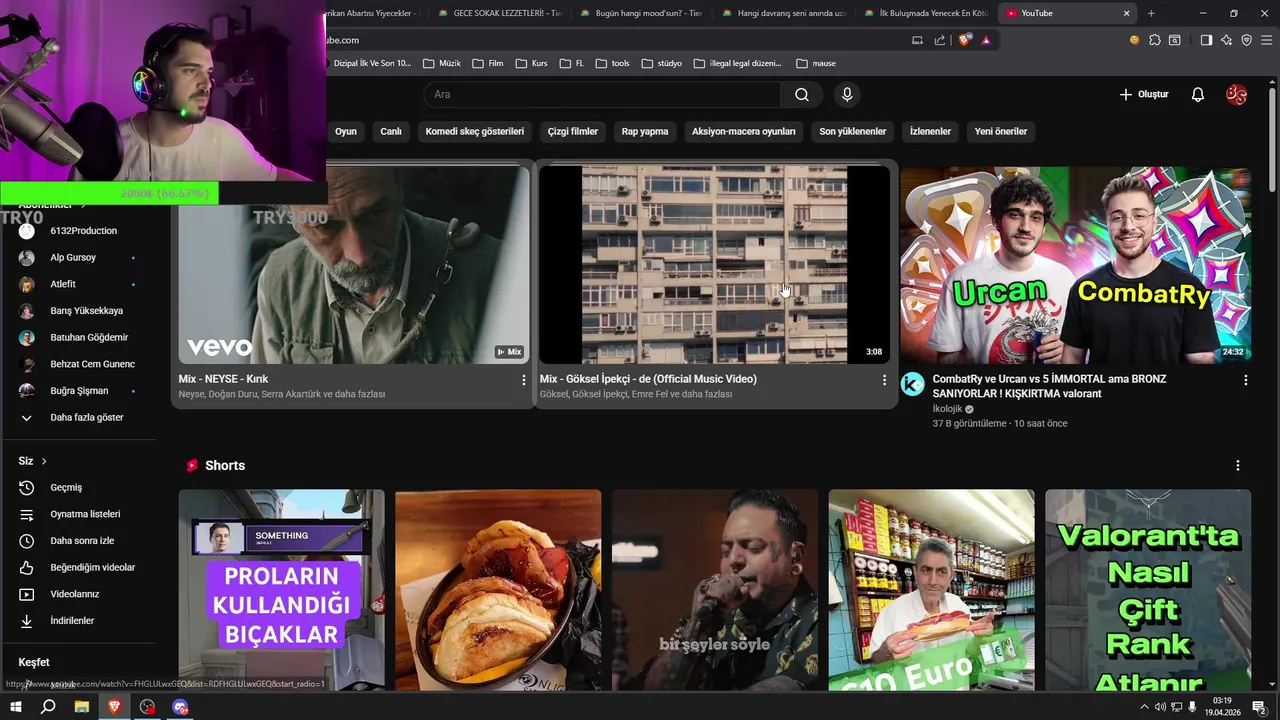Select the Canlı filter chip

391,131
